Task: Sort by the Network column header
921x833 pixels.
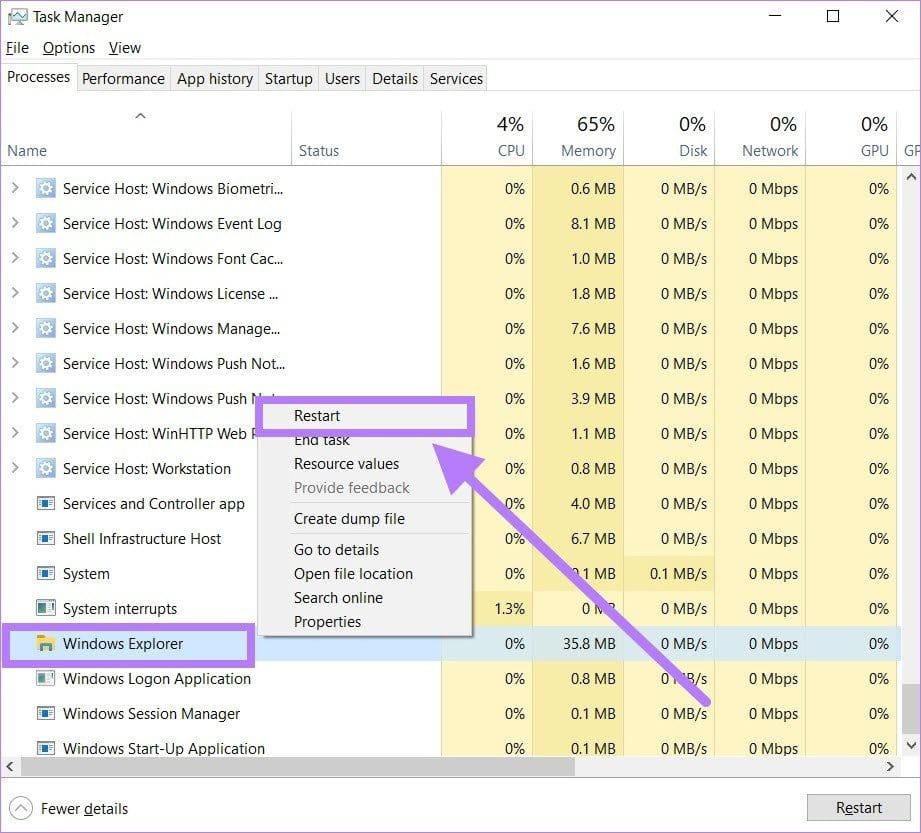Action: pyautogui.click(x=759, y=139)
